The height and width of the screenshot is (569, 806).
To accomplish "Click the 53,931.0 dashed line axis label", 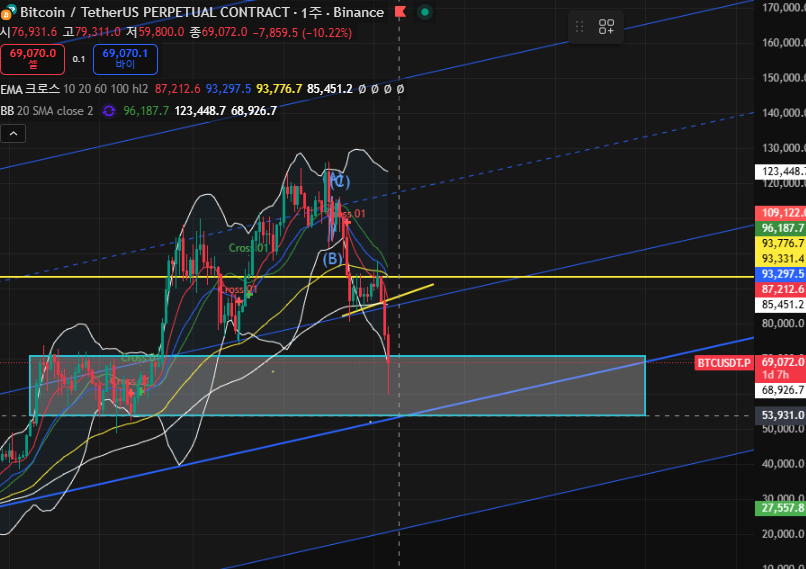I will click(780, 415).
